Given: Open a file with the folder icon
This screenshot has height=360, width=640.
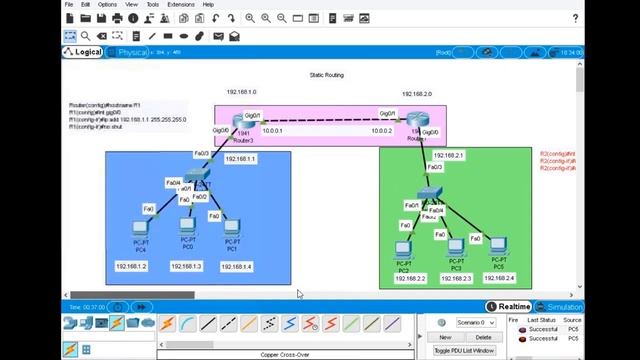Looking at the screenshot, I should (85, 18).
